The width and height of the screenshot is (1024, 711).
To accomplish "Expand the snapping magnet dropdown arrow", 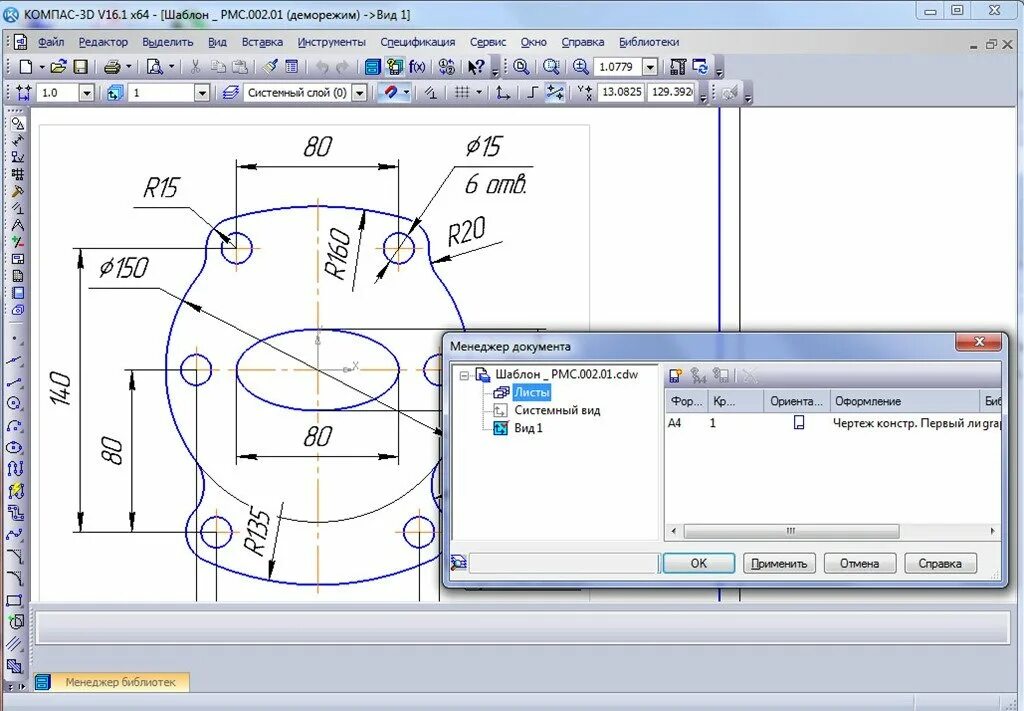I will point(406,93).
